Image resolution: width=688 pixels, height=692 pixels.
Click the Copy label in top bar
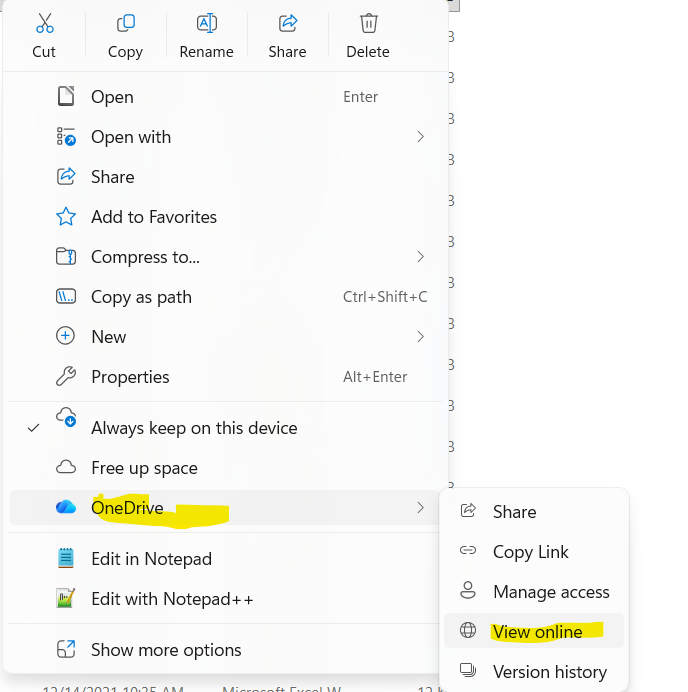pos(125,52)
